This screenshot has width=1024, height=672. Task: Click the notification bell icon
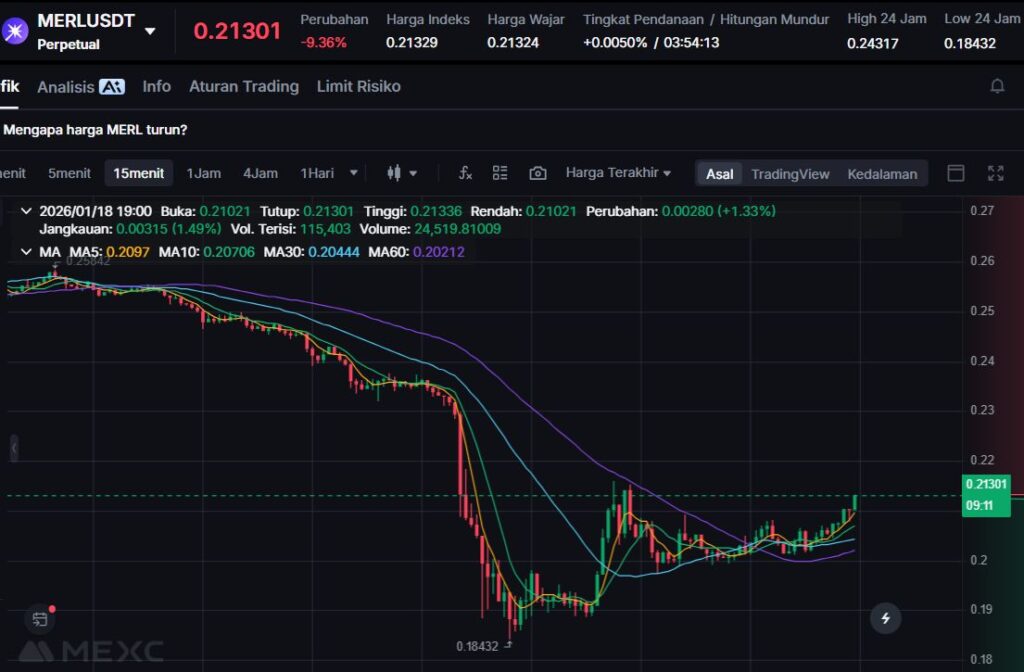coord(997,86)
